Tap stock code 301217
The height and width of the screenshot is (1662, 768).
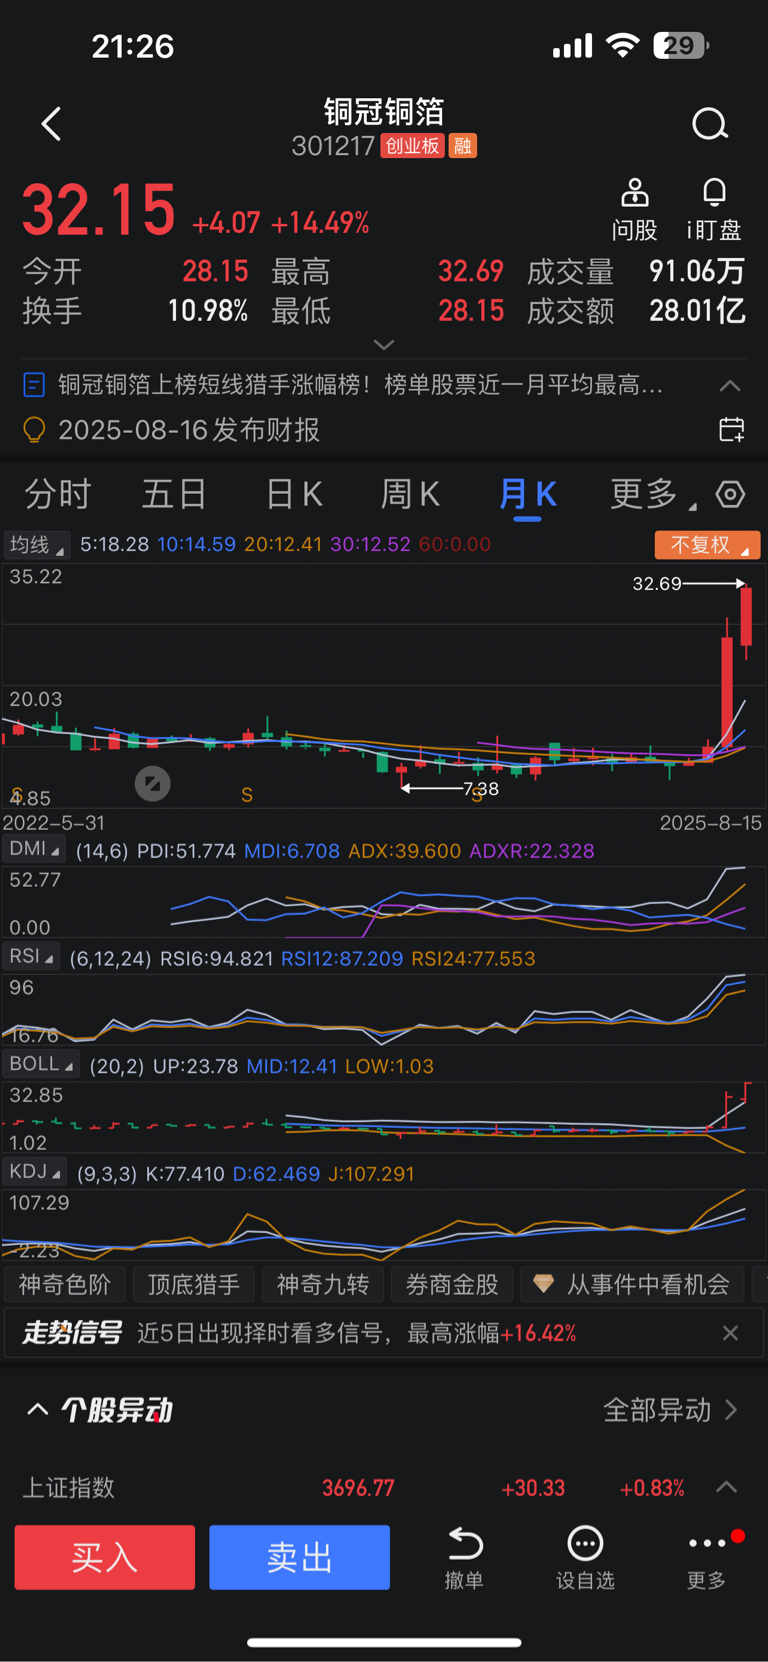[333, 146]
